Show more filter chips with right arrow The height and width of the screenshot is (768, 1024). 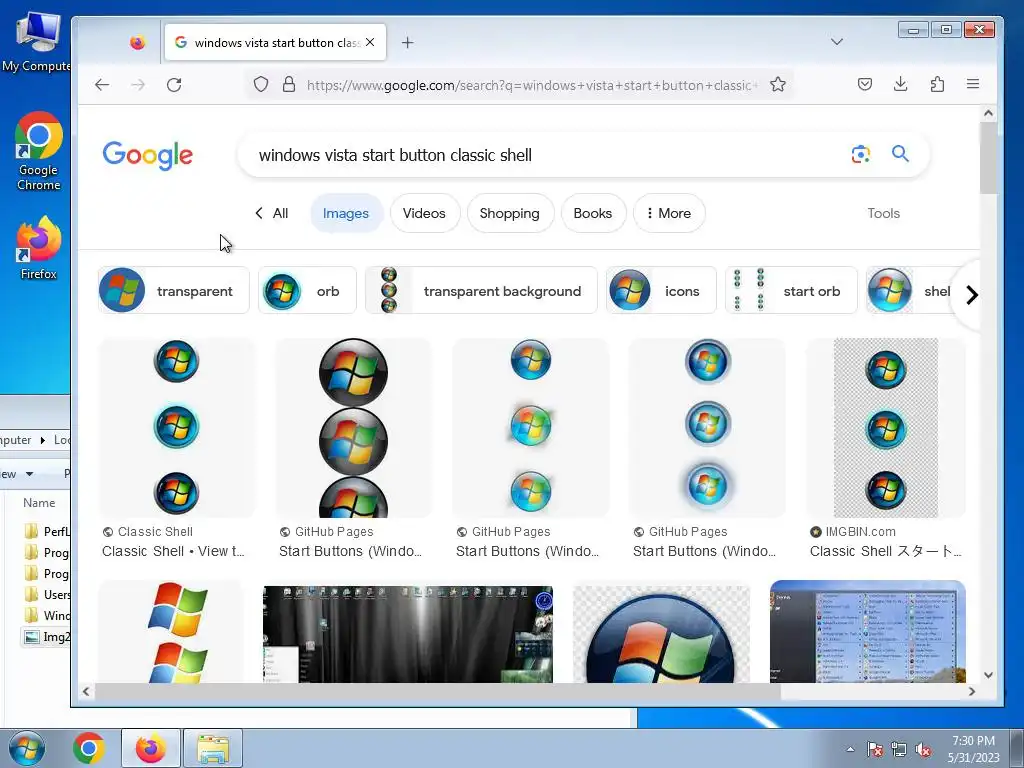971,295
